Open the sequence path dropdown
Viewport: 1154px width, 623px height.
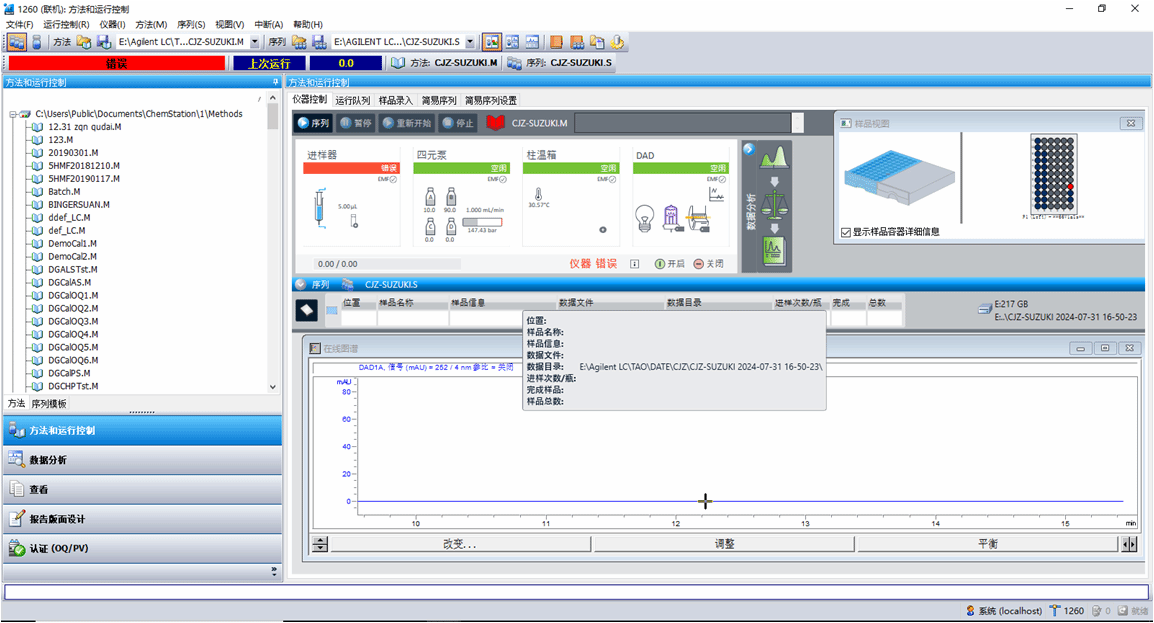click(470, 42)
